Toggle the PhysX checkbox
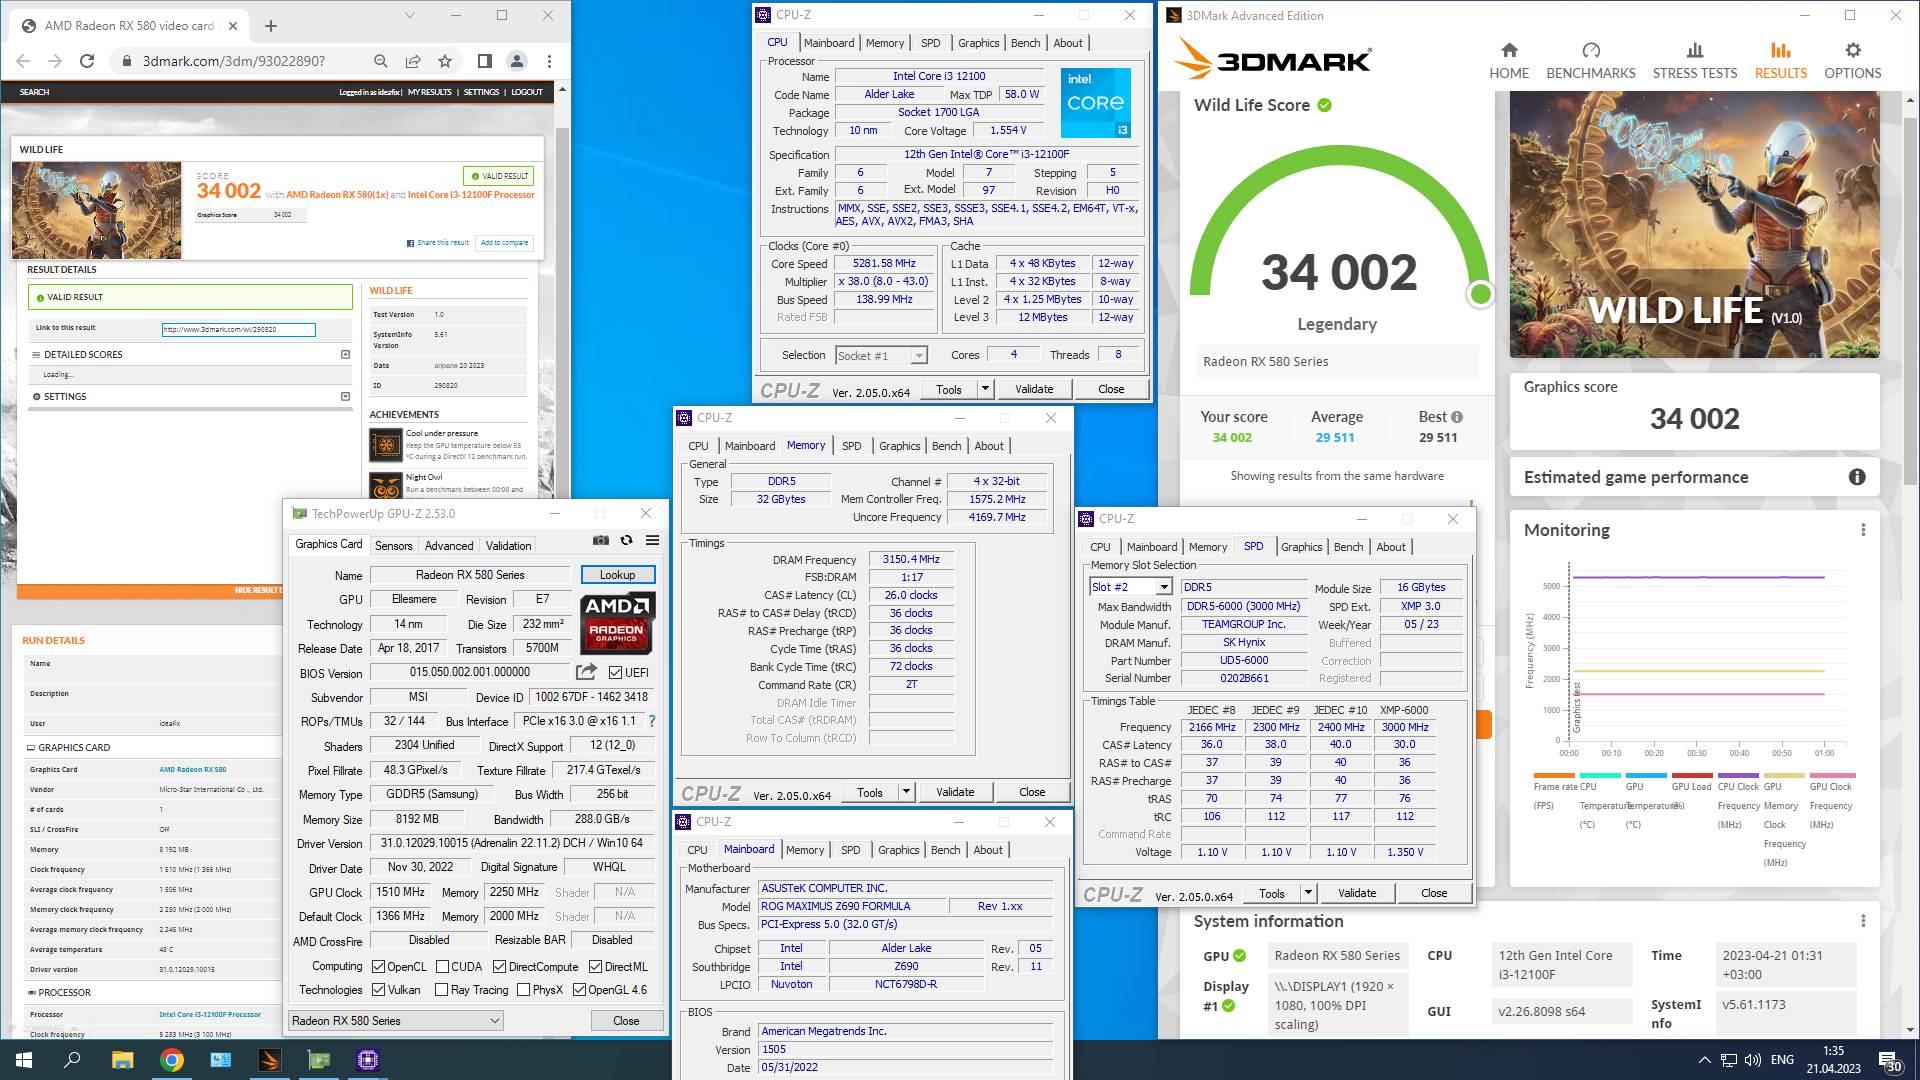The width and height of the screenshot is (1920, 1080). [x=523, y=990]
